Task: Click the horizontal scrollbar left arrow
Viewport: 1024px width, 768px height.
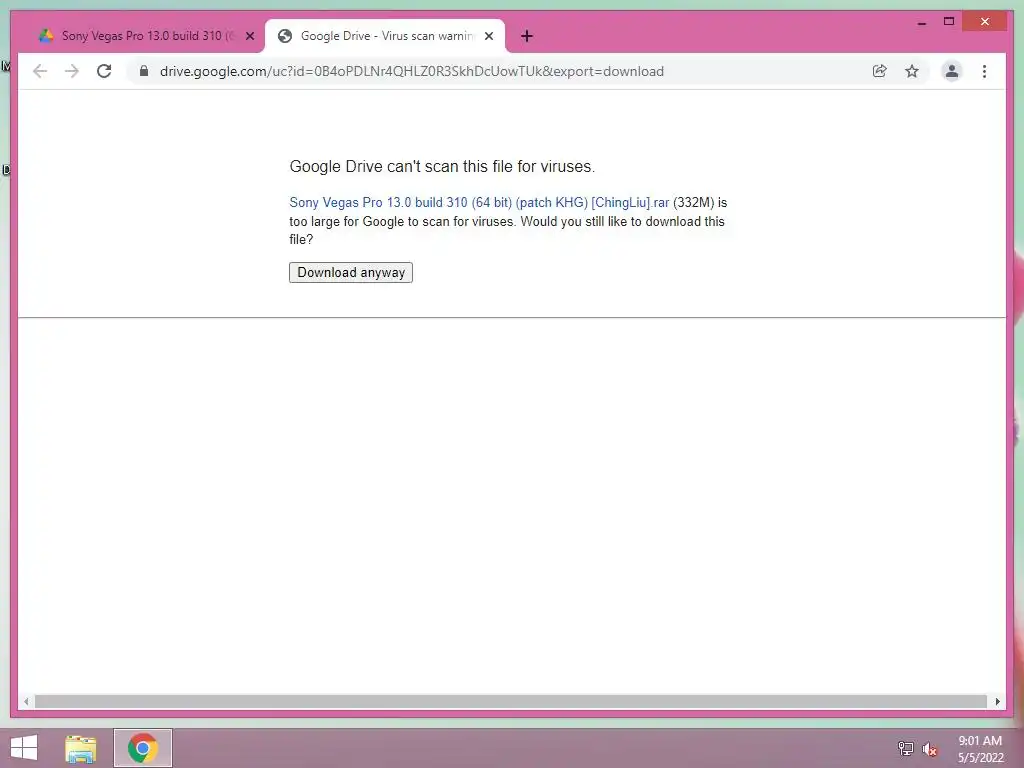Action: pyautogui.click(x=26, y=701)
